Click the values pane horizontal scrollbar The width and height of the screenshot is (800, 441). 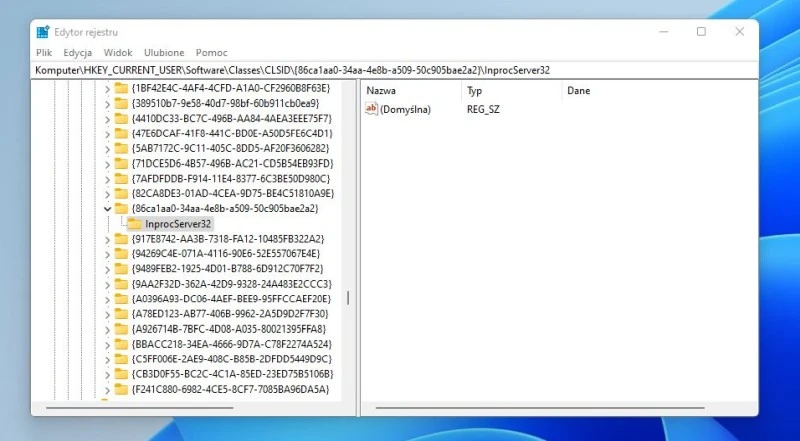[x=540, y=408]
